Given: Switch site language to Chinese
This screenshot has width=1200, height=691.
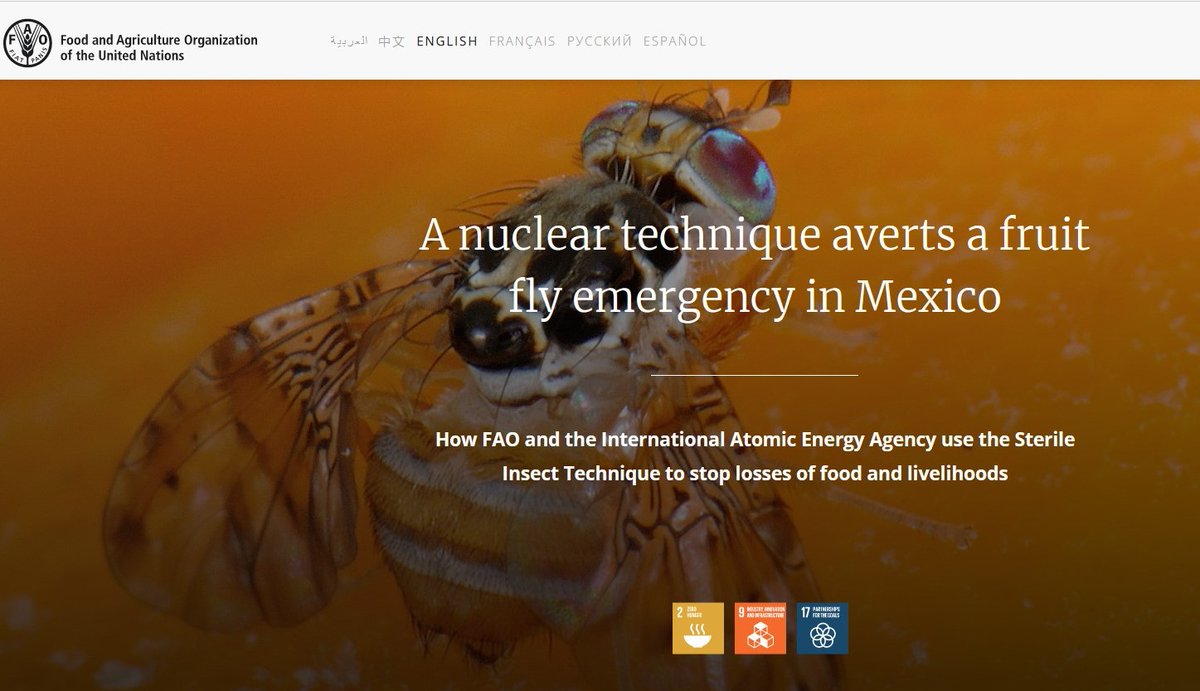Looking at the screenshot, I should point(392,41).
